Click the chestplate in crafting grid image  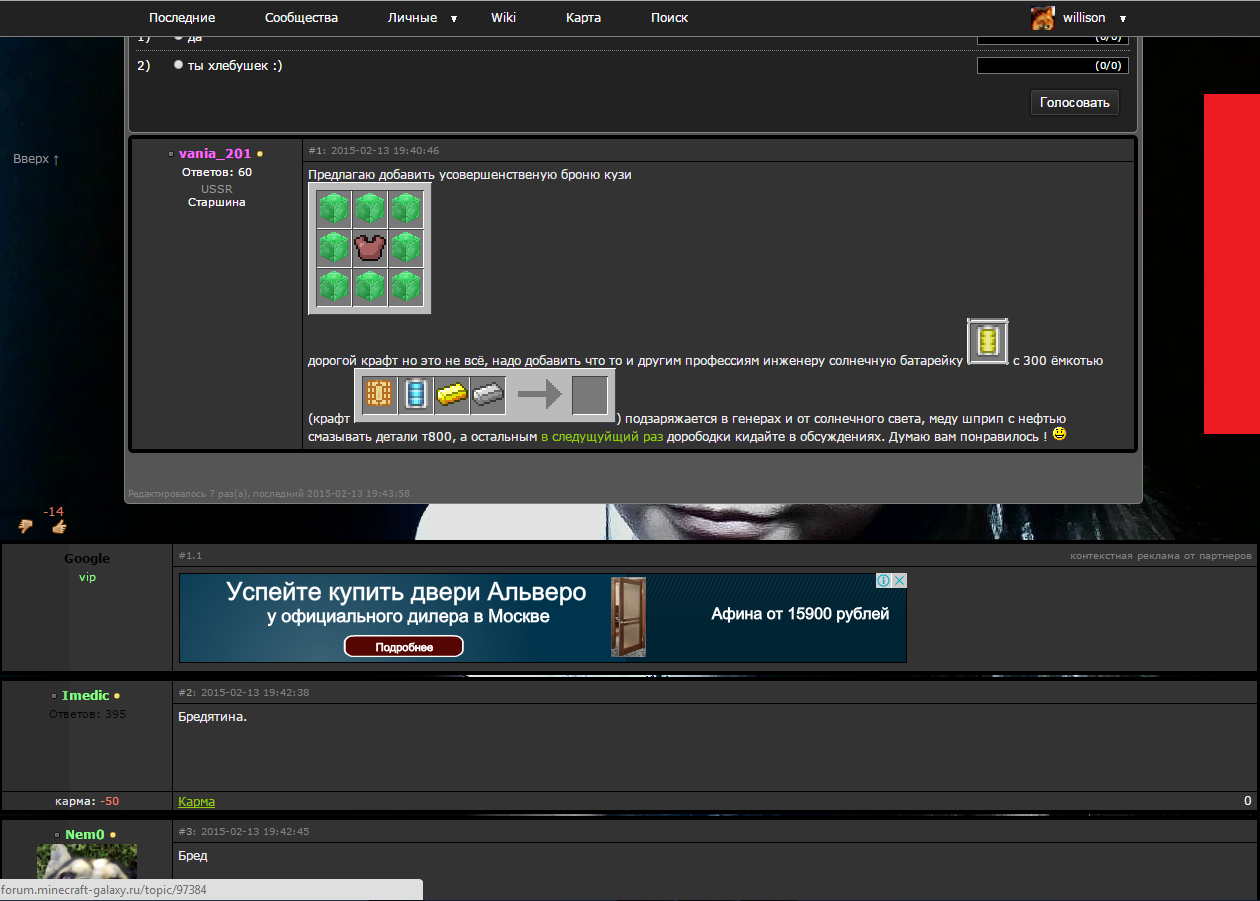click(x=370, y=248)
